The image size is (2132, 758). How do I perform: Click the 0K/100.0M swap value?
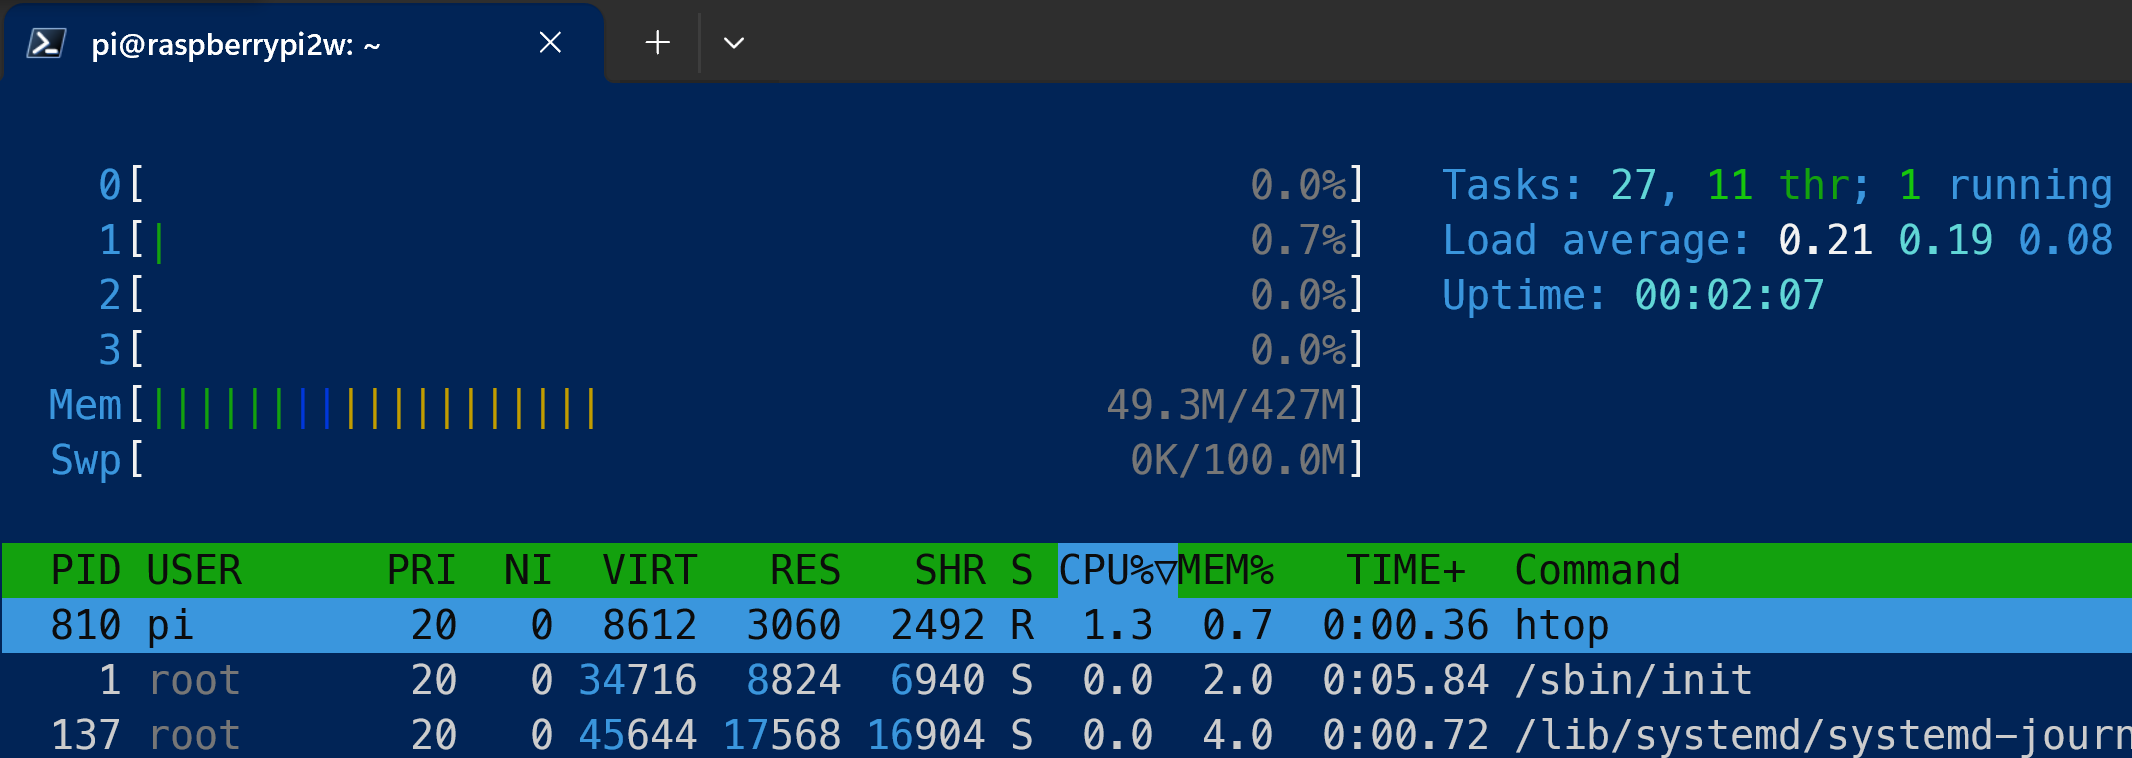pyautogui.click(x=1238, y=460)
